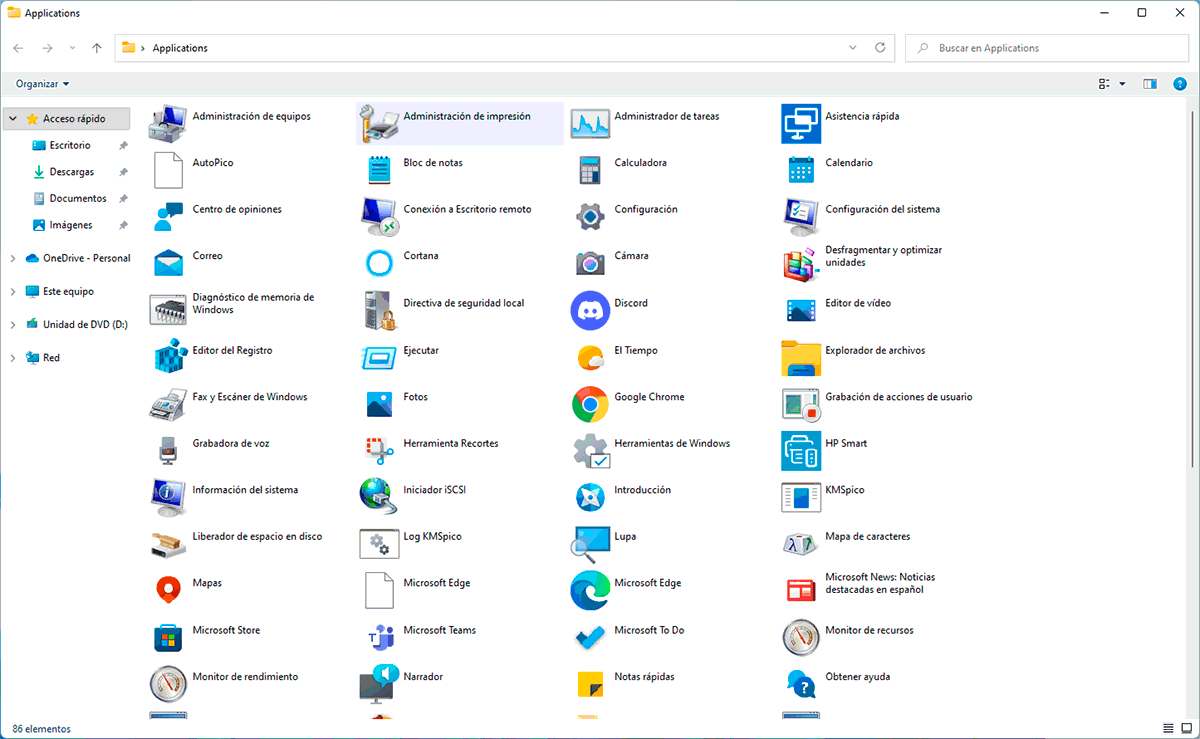1200x739 pixels.
Task: Select the Fotos icon
Action: click(x=379, y=404)
